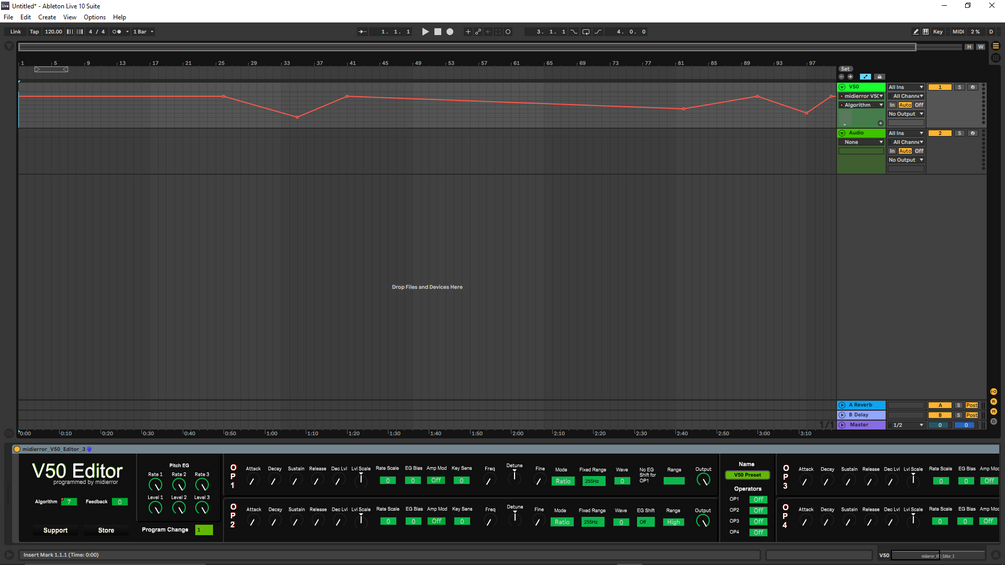The width and height of the screenshot is (1005, 565).
Task: Solo the Audio track
Action: (959, 133)
